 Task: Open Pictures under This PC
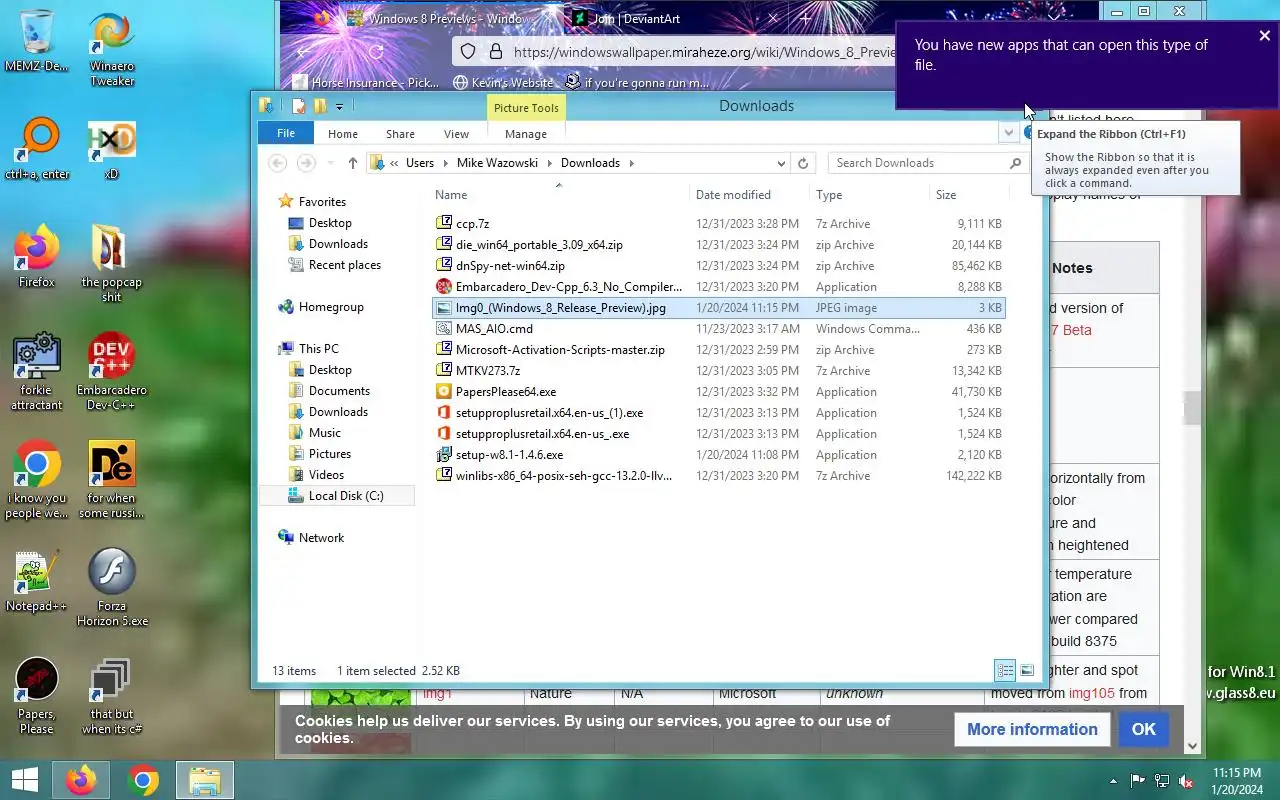point(329,454)
